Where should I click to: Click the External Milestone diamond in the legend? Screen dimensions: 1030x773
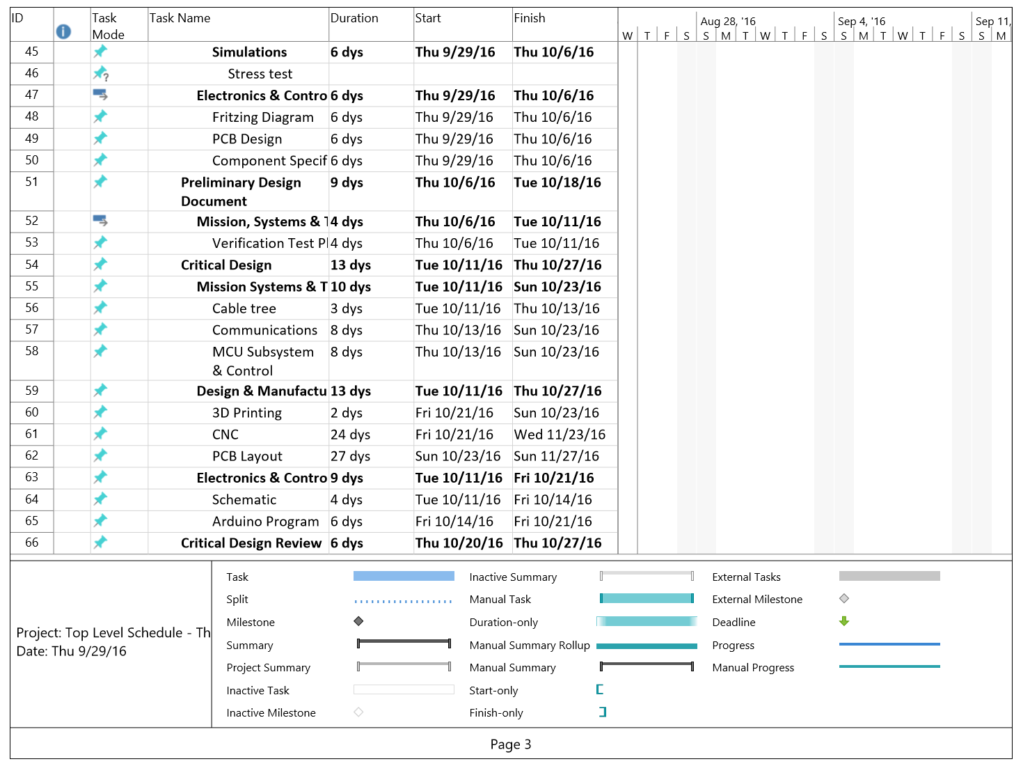(845, 599)
